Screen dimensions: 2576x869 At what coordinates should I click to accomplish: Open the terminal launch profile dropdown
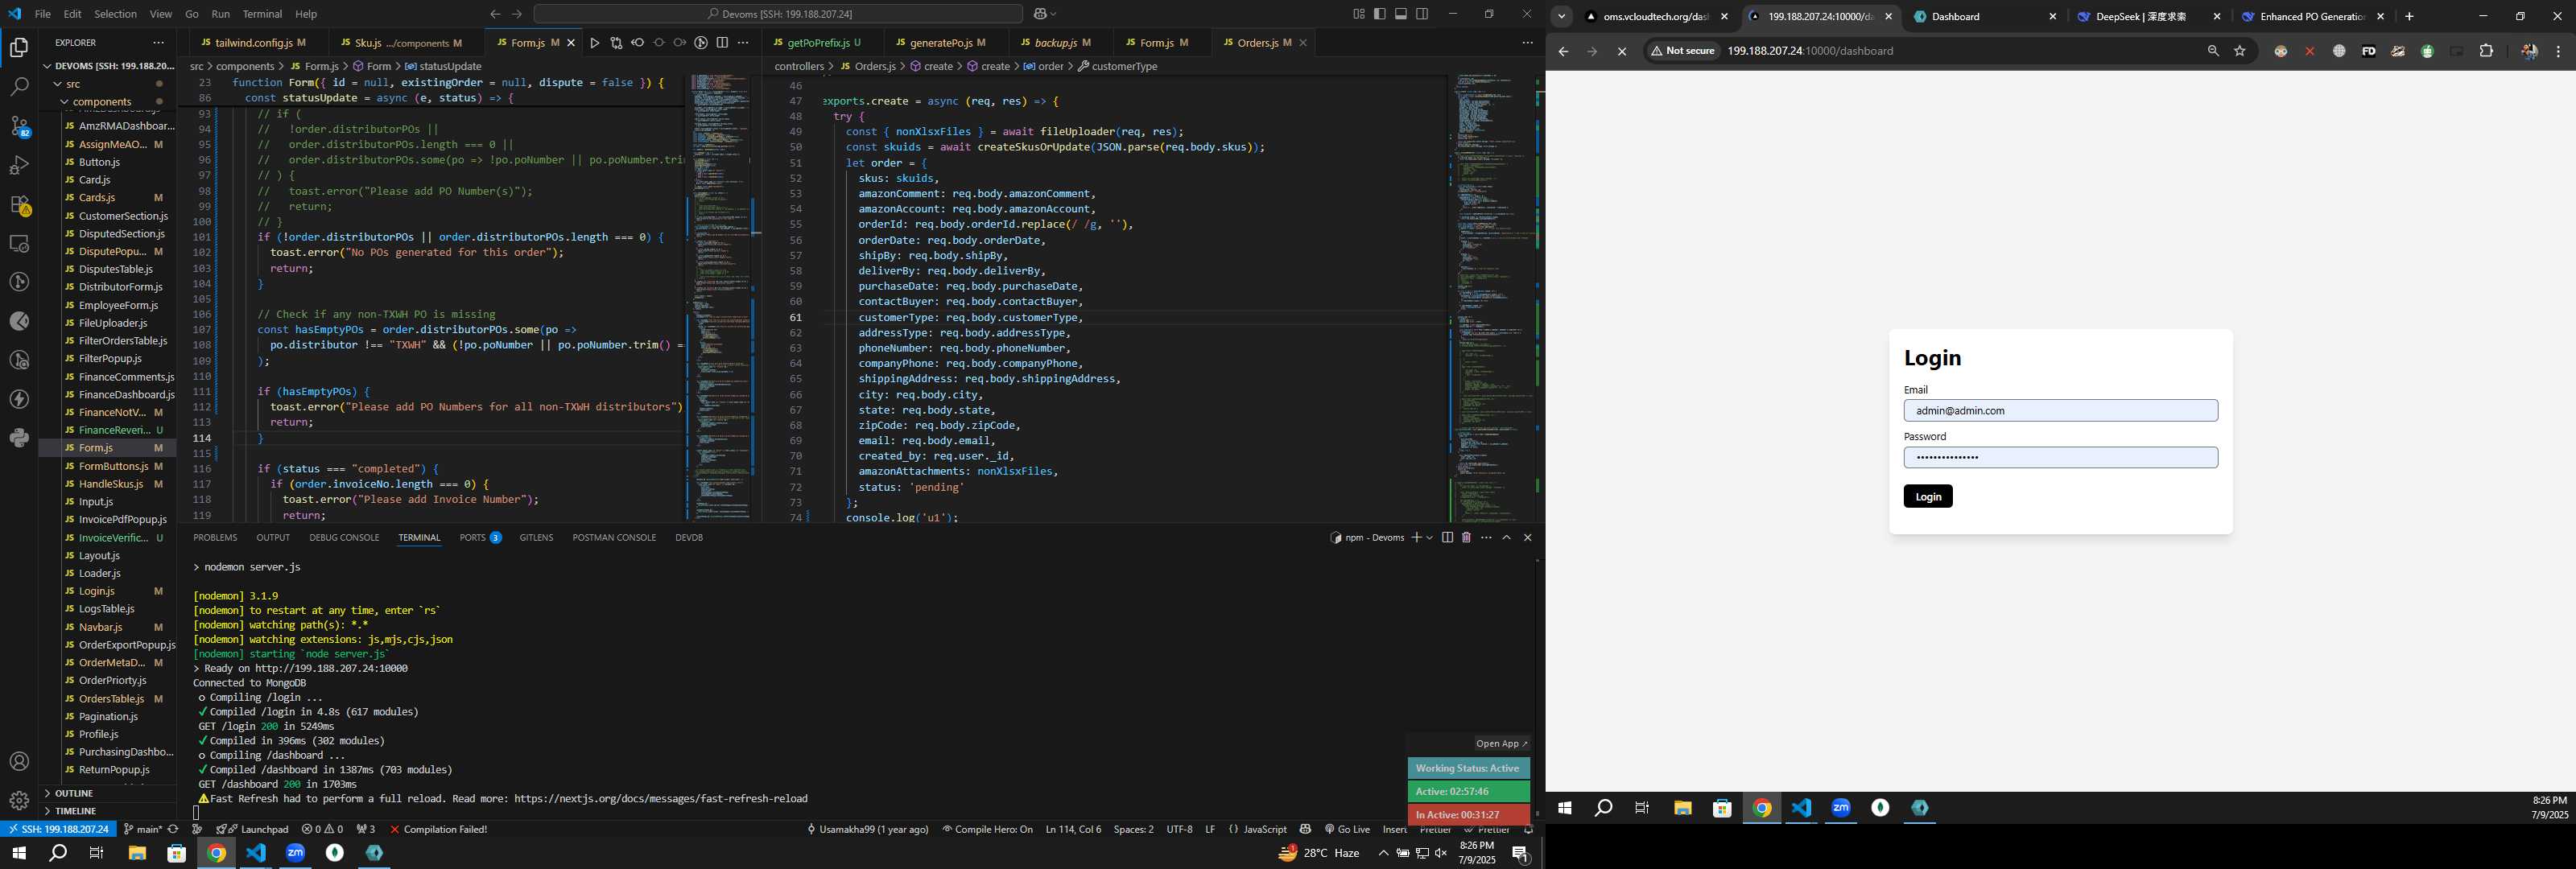(x=1430, y=538)
